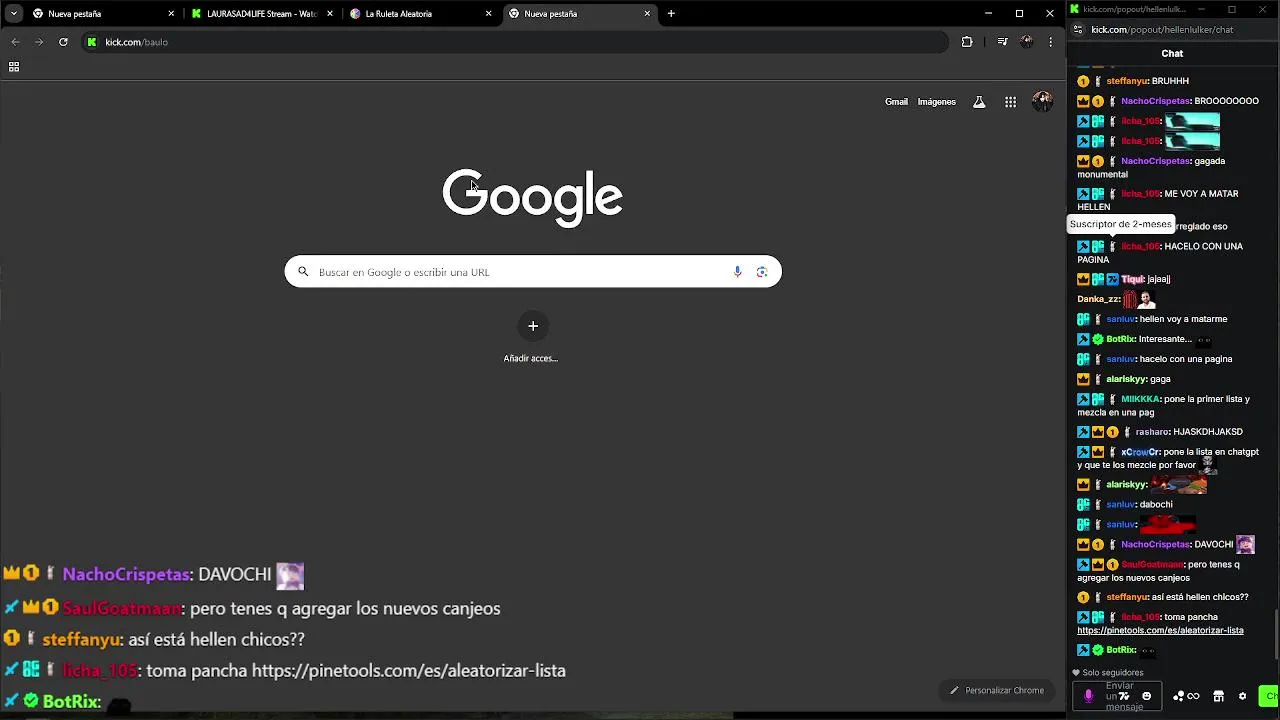Focus the Enviar un mensaje chat input
The width and height of the screenshot is (1280, 720).
point(1119,696)
